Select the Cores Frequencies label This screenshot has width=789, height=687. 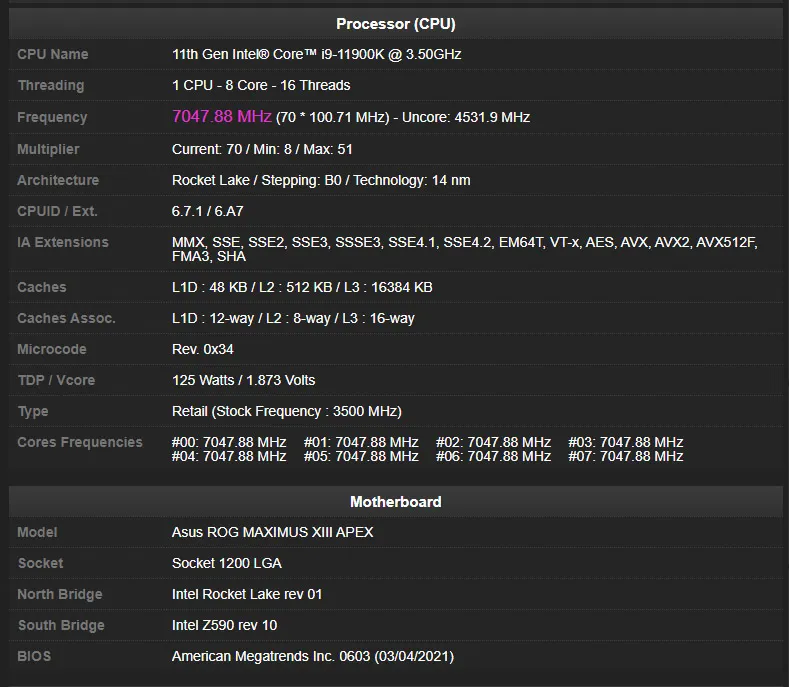(x=80, y=442)
